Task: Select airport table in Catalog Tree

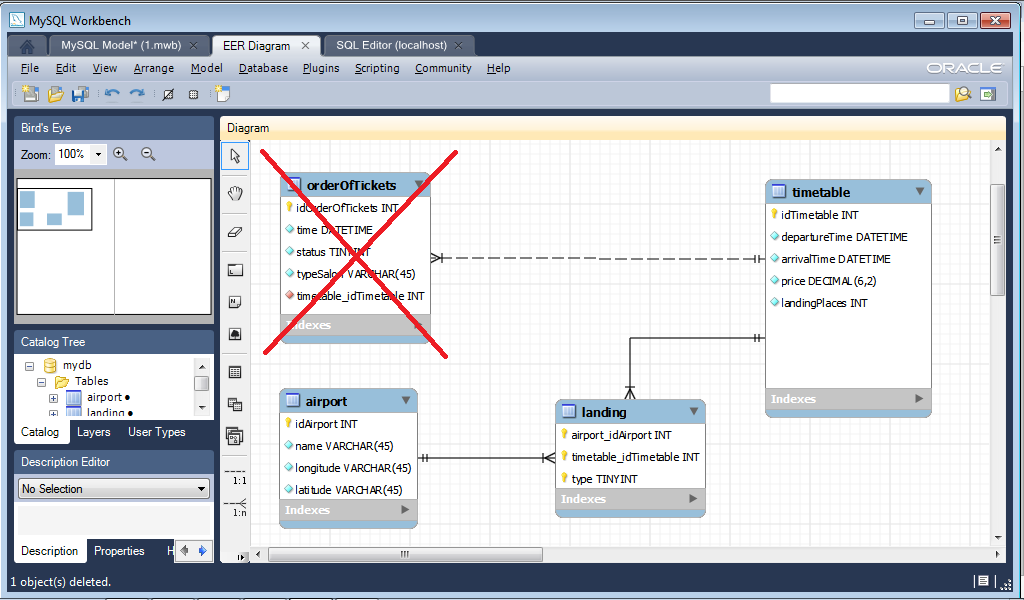Action: tap(104, 397)
